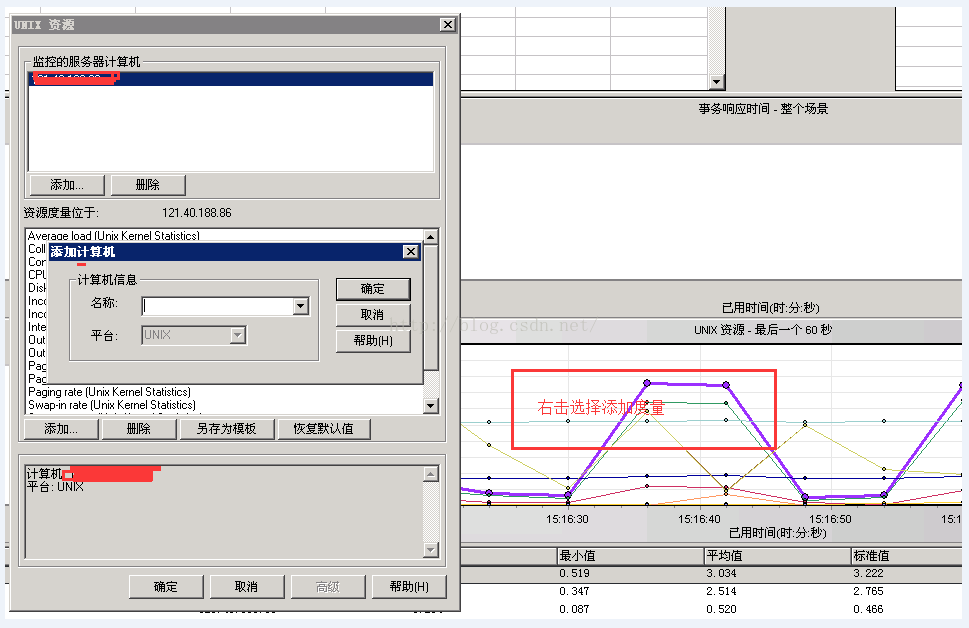Viewport: 969px width, 628px height.
Task: Select Average load (Unix Kernel Statistics) entry
Action: coord(114,236)
